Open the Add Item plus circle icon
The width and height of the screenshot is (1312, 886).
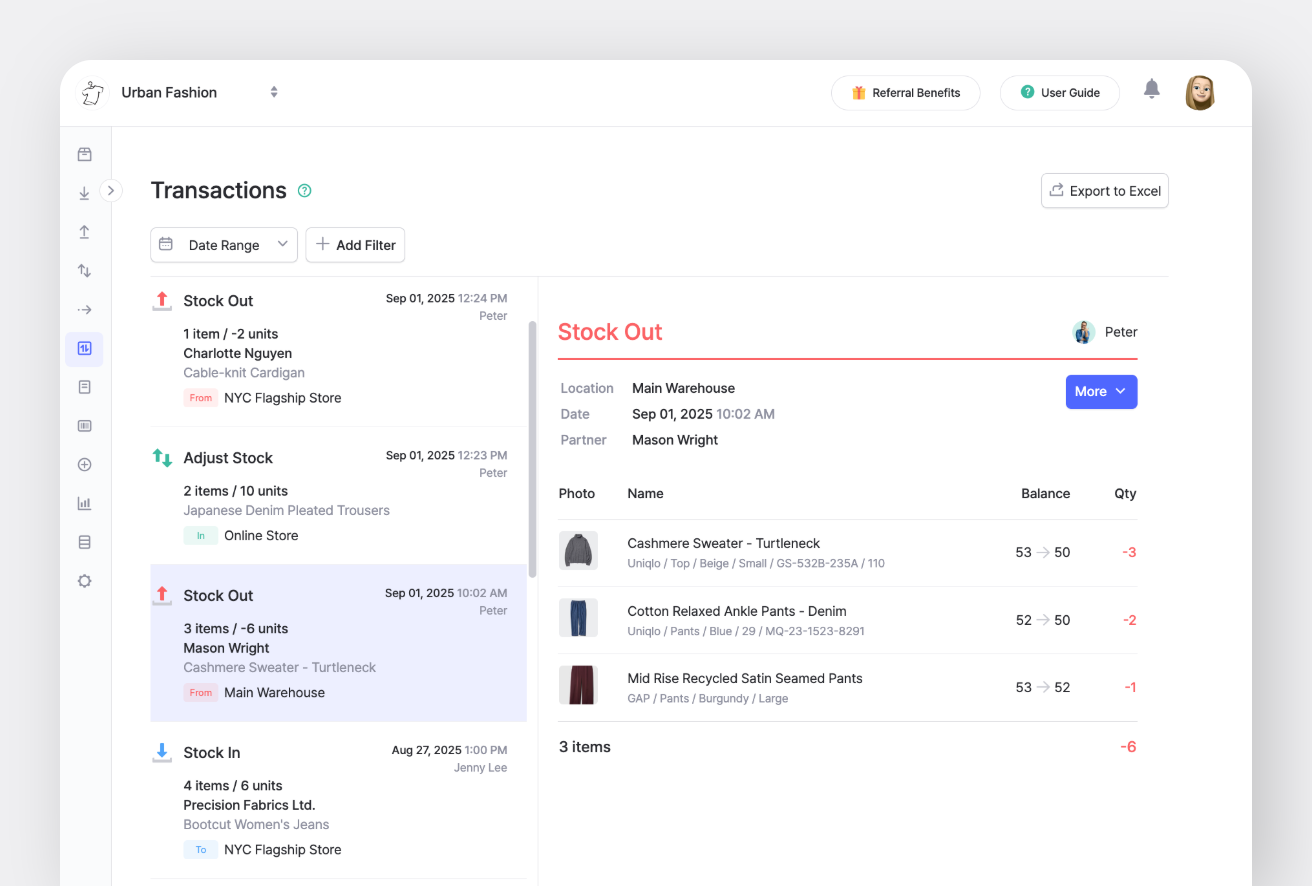tap(84, 464)
